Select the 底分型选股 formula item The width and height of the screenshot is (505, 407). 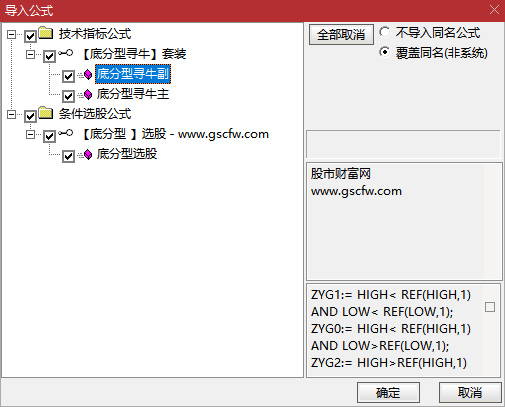click(127, 154)
